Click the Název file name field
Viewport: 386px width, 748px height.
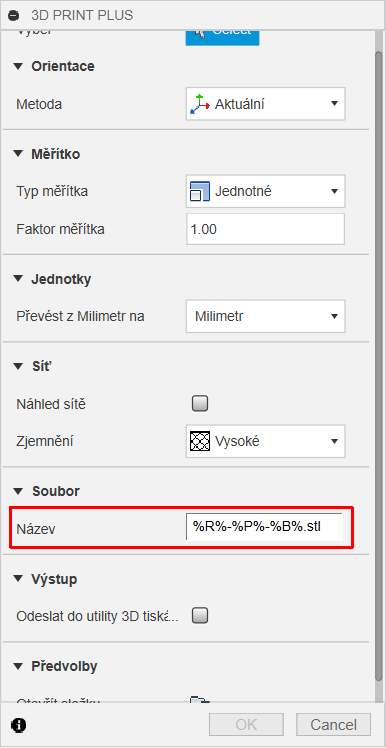coord(264,527)
